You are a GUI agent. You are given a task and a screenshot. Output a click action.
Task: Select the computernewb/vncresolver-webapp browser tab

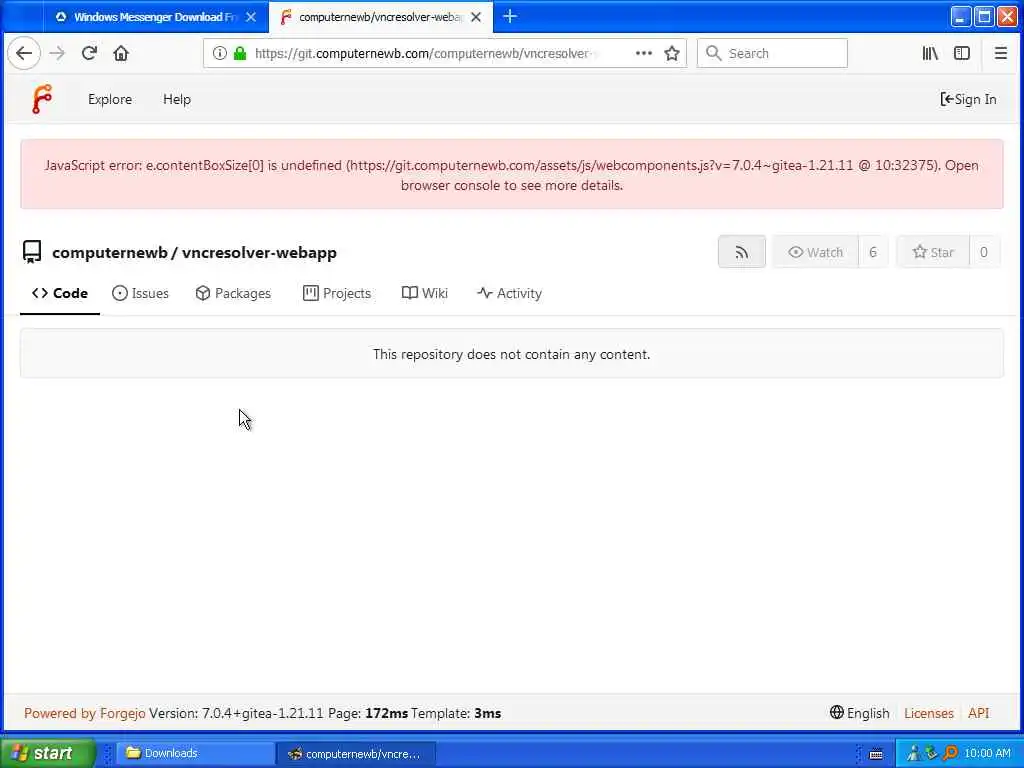(x=381, y=17)
